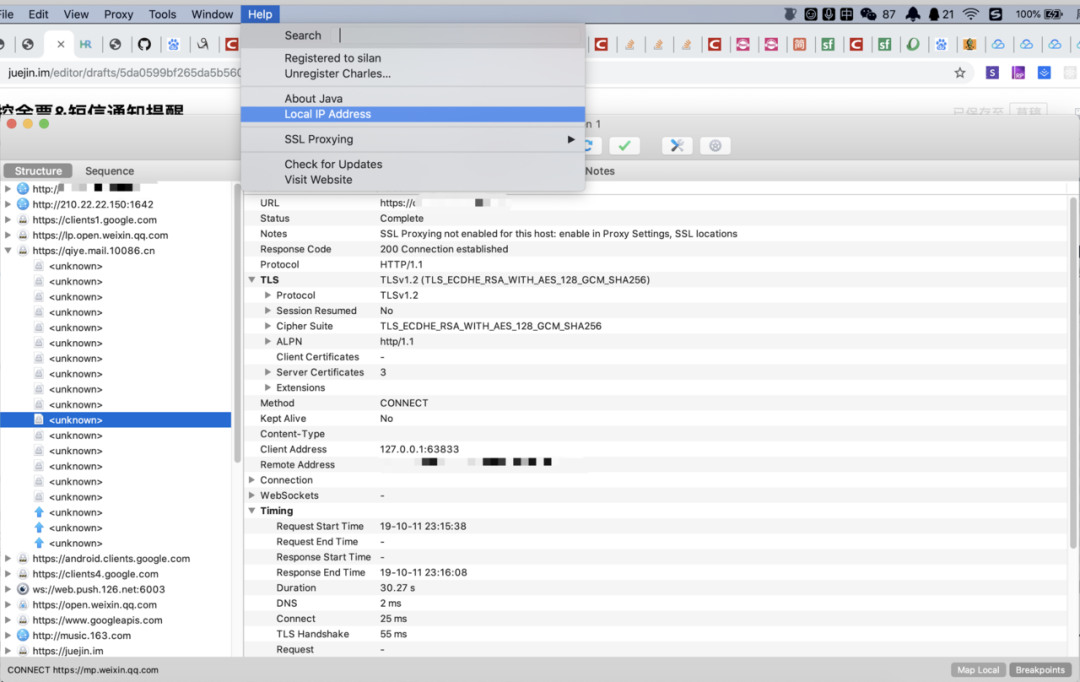The width and height of the screenshot is (1080, 682).
Task: Expand the music.163.com host
Action: pos(8,635)
